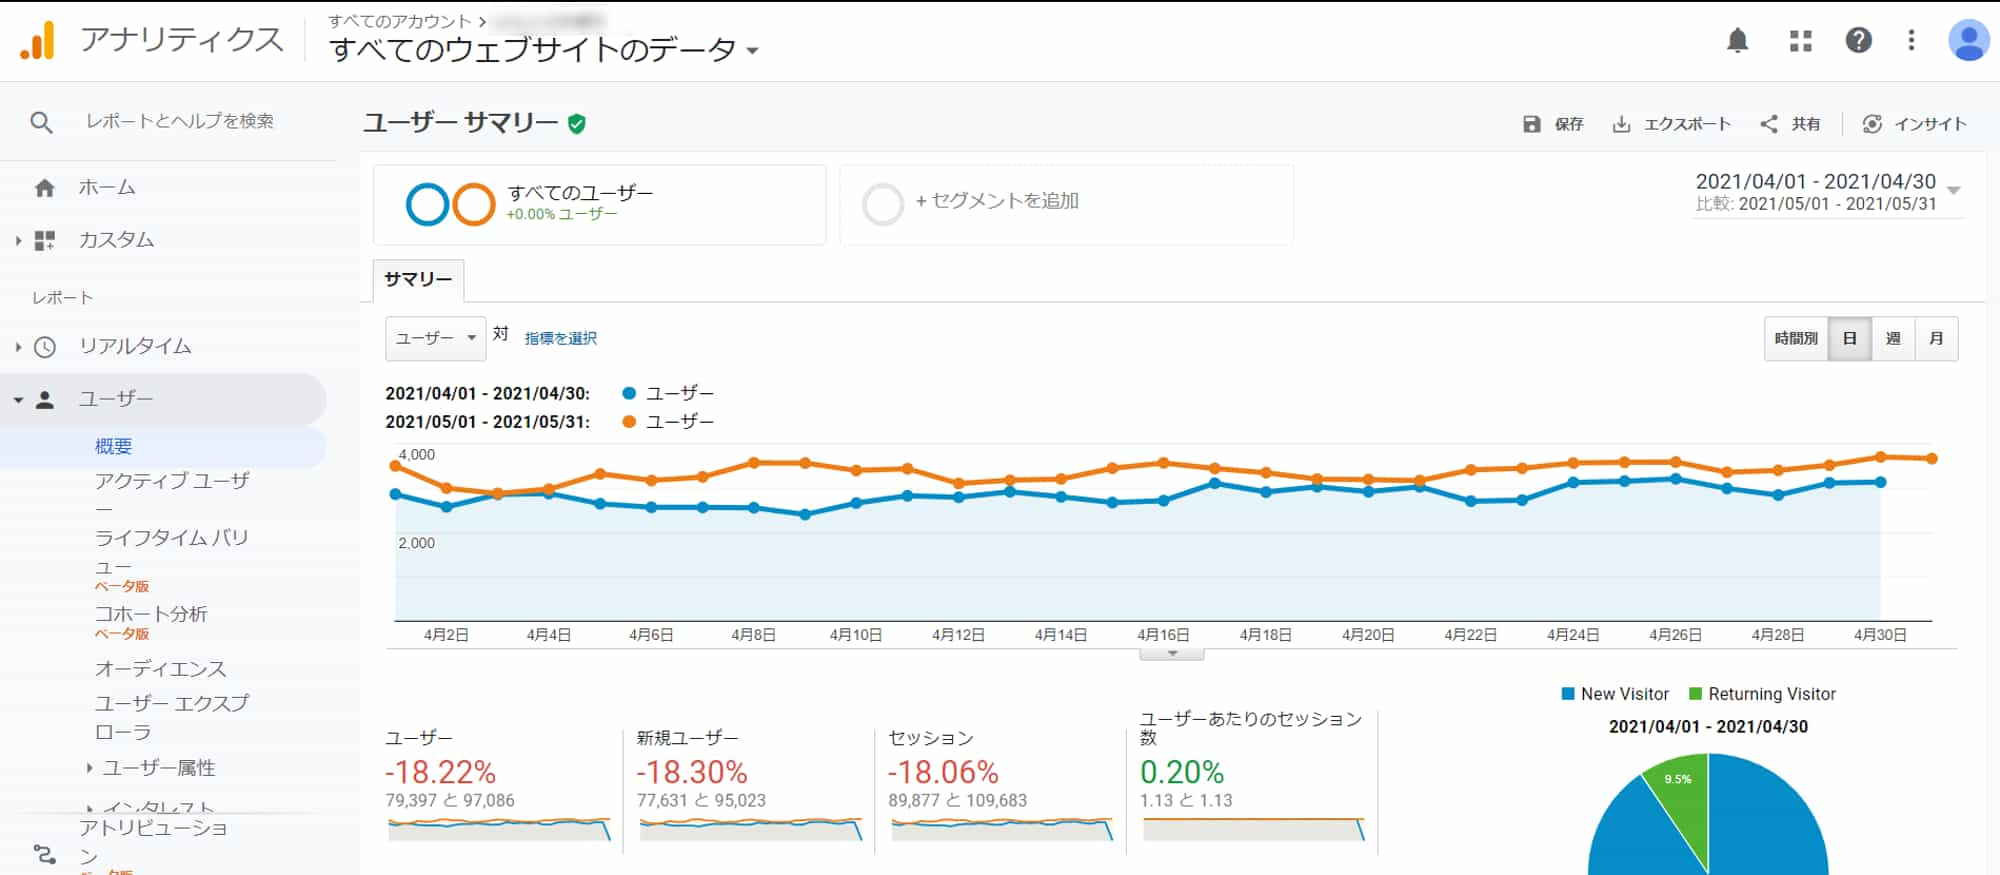The image size is (2000, 875).
Task: Open コホート分析 report
Action: (151, 614)
